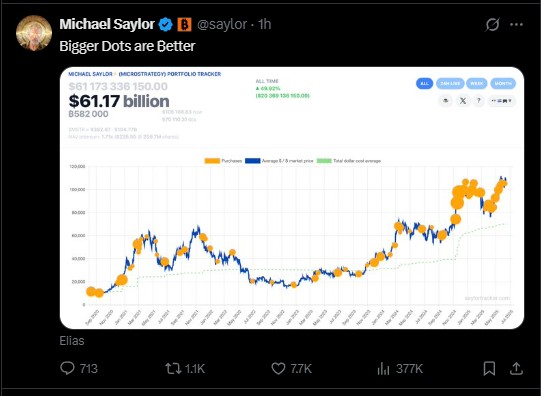This screenshot has width=541, height=396.
Task: Expand the currency and language dropdown in tracker
Action: 502,101
